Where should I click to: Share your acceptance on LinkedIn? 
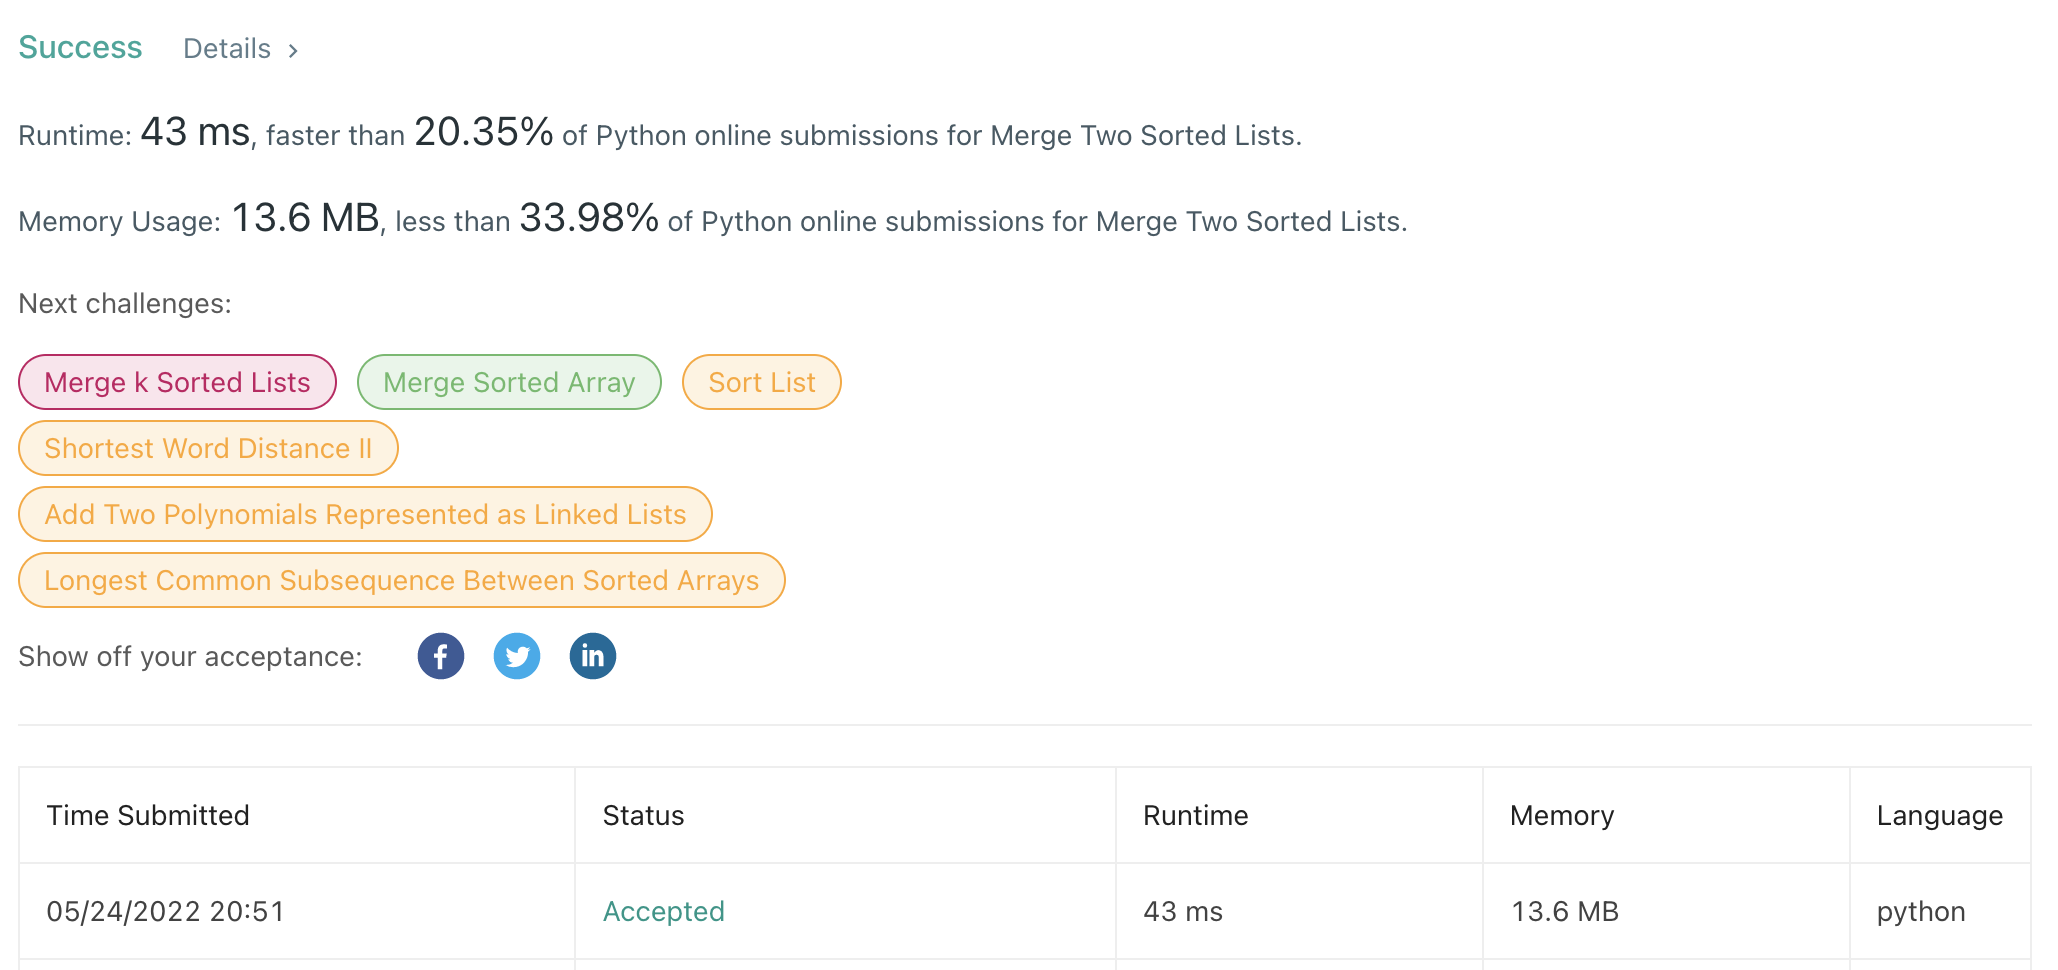pyautogui.click(x=592, y=656)
